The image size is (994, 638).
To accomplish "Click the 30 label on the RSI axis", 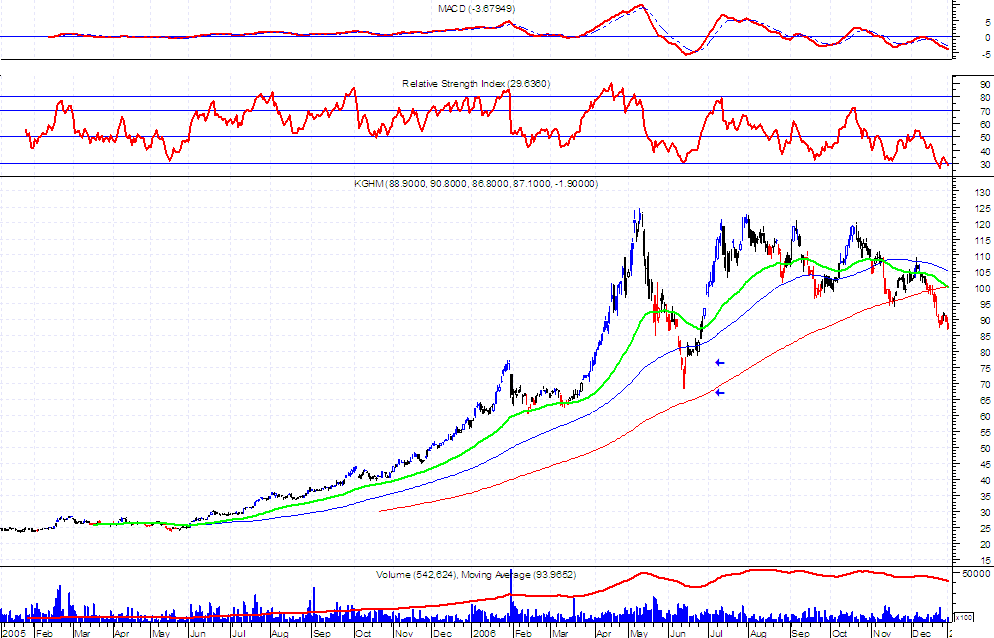I will 985,165.
